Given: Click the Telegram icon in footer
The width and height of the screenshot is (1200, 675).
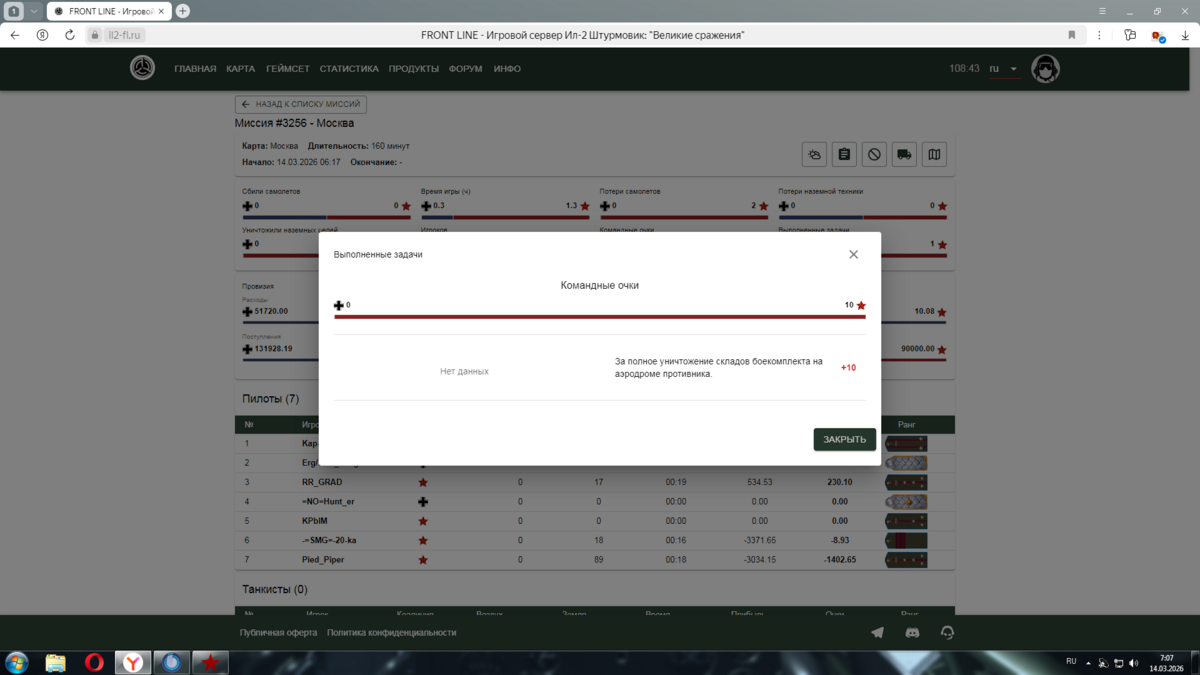Looking at the screenshot, I should click(x=877, y=632).
